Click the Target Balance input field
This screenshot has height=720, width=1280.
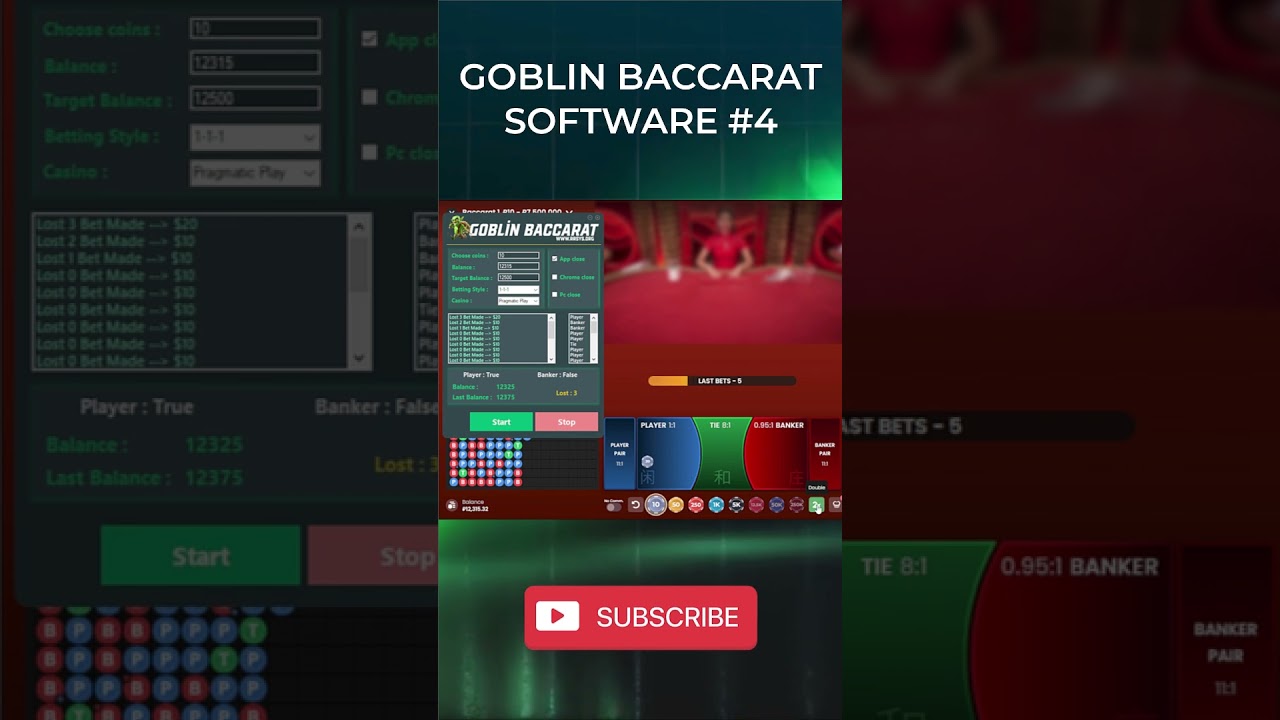[518, 277]
